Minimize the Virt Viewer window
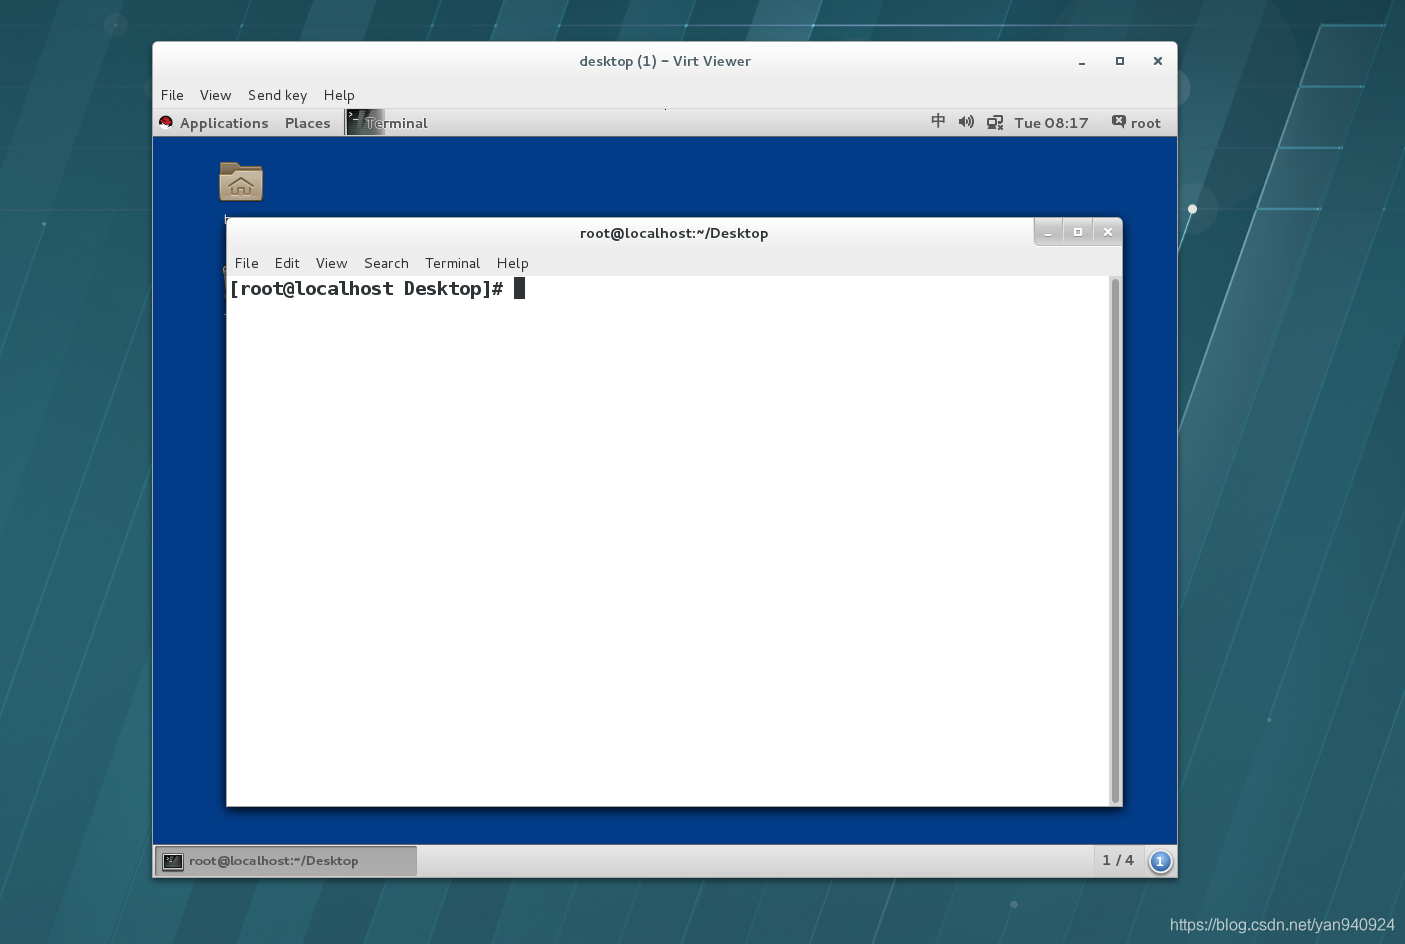This screenshot has width=1405, height=944. (1082, 61)
